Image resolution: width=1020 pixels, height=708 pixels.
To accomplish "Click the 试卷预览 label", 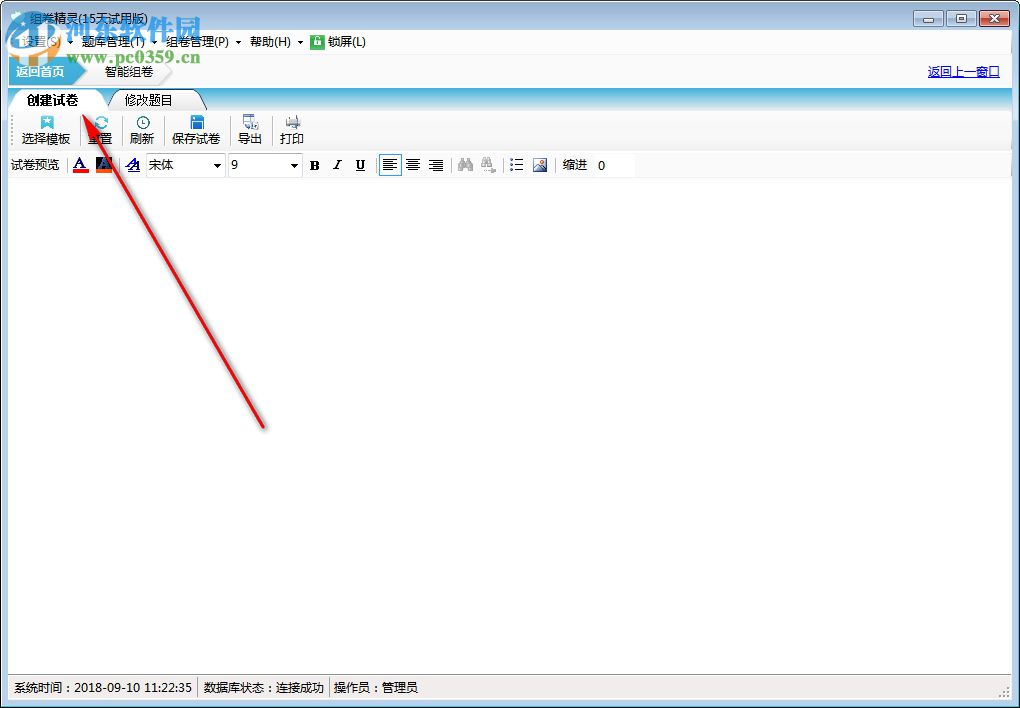I will (35, 165).
